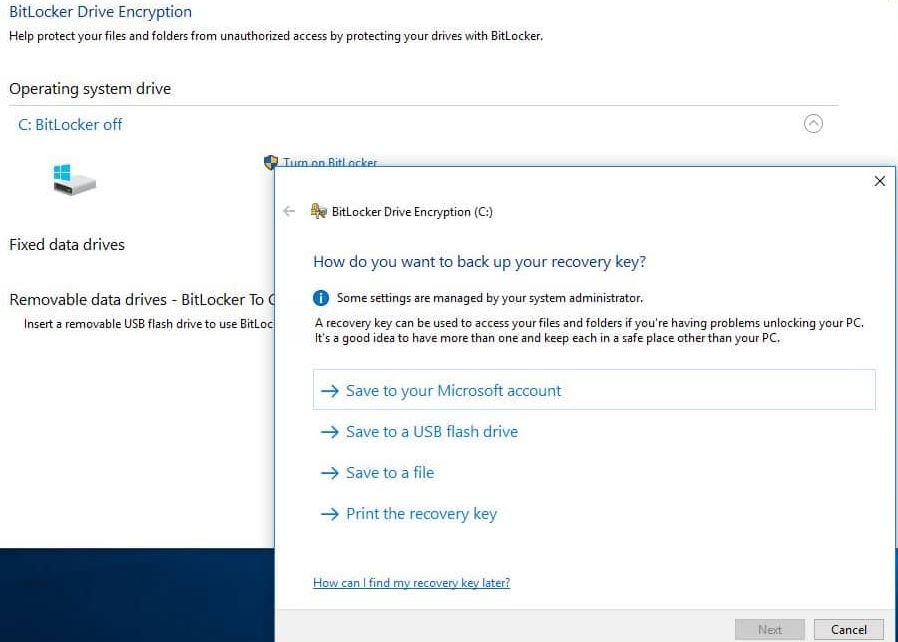
Task: Click the BitLocker Drive Encryption (C:) title bar
Action: pos(410,211)
